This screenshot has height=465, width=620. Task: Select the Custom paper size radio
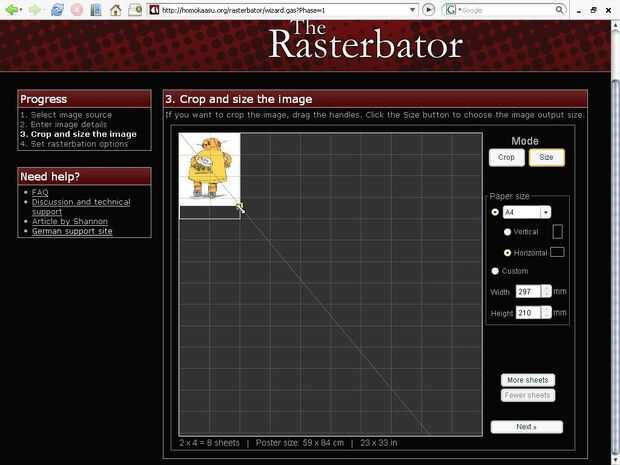[x=495, y=271]
